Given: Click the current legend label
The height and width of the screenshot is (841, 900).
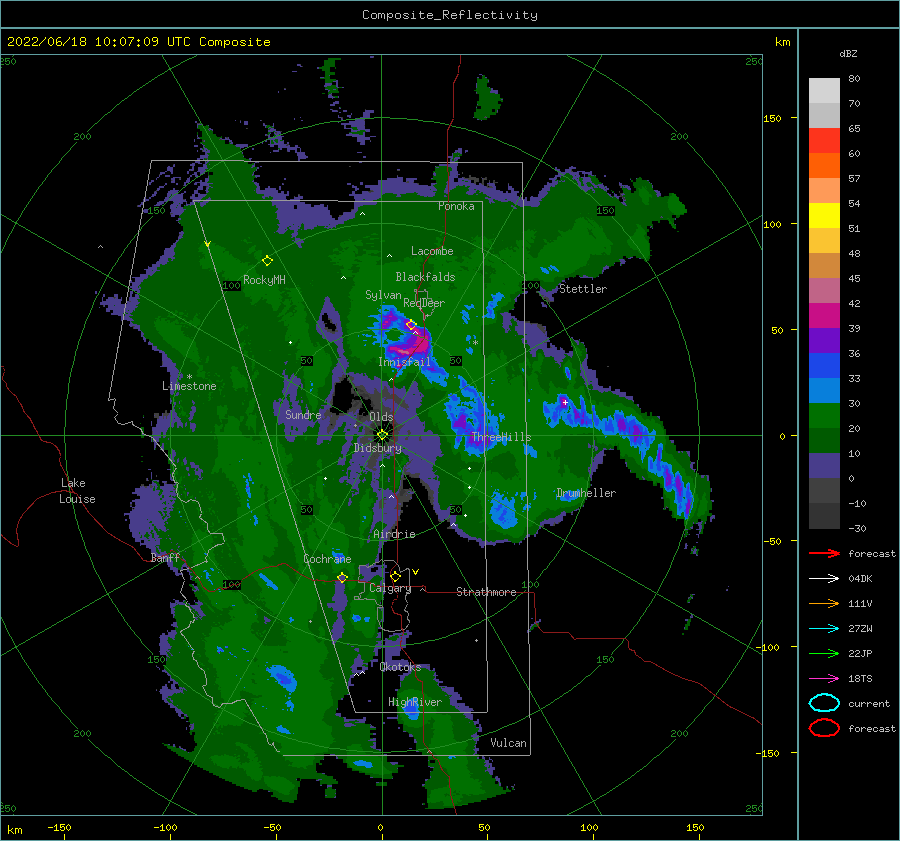Looking at the screenshot, I should (x=869, y=703).
